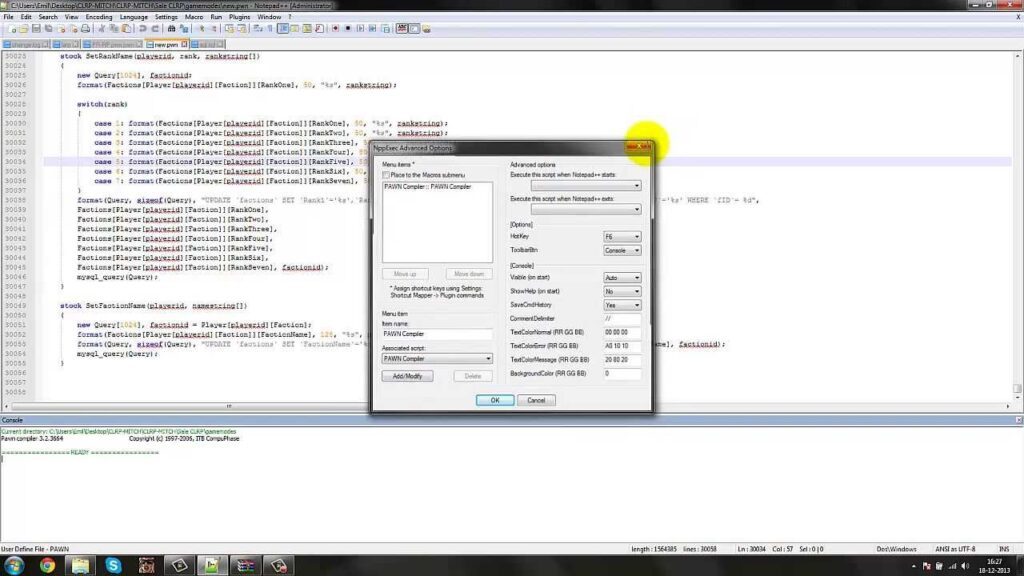Open the File menu
This screenshot has width=1024, height=576.
8,17
